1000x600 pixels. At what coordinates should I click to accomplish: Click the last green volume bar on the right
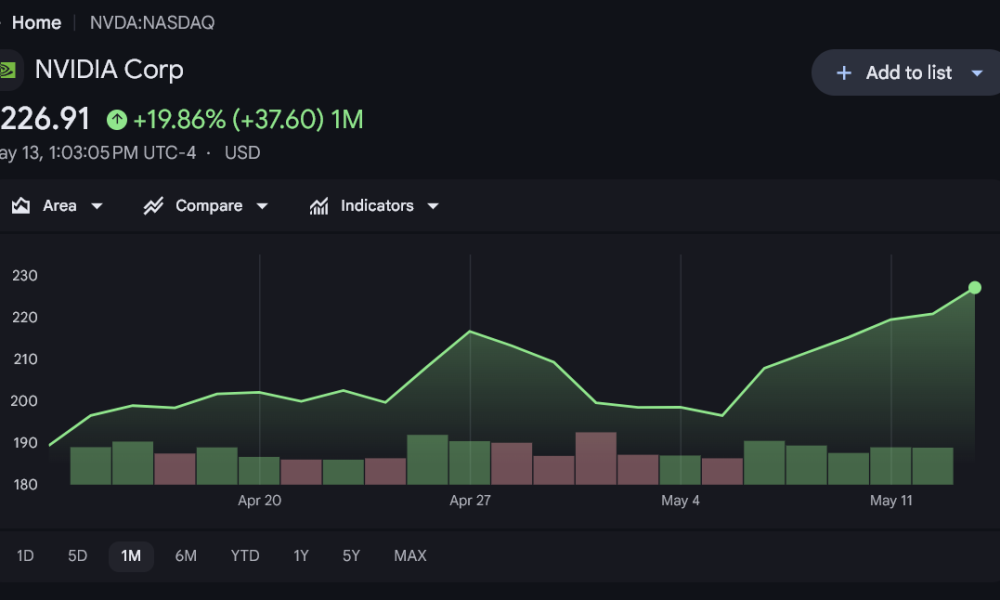(x=932, y=466)
